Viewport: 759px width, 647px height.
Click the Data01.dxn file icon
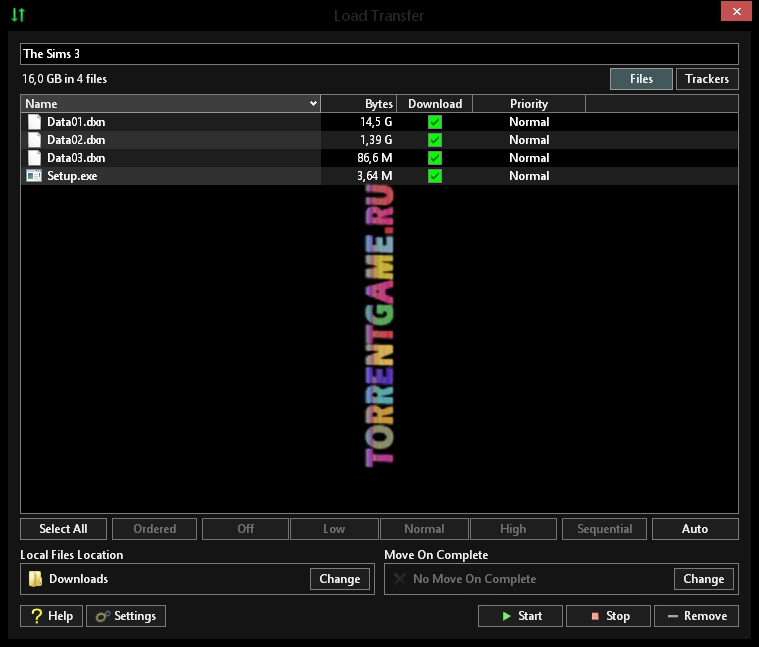tap(34, 122)
